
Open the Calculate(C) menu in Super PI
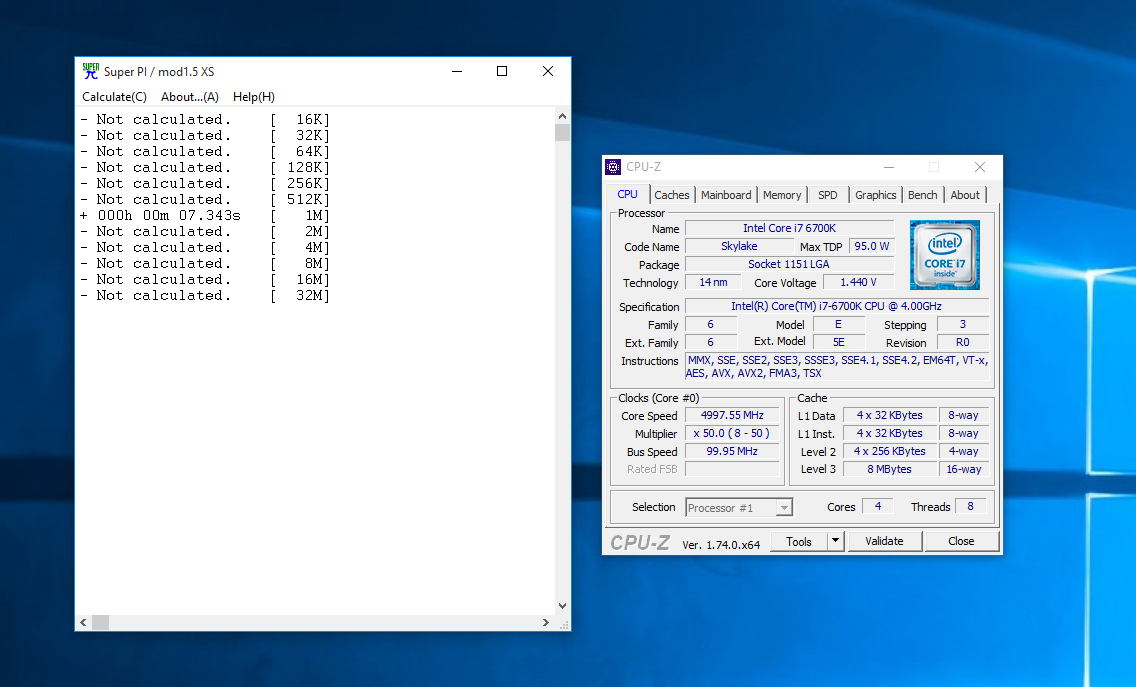pyautogui.click(x=114, y=96)
